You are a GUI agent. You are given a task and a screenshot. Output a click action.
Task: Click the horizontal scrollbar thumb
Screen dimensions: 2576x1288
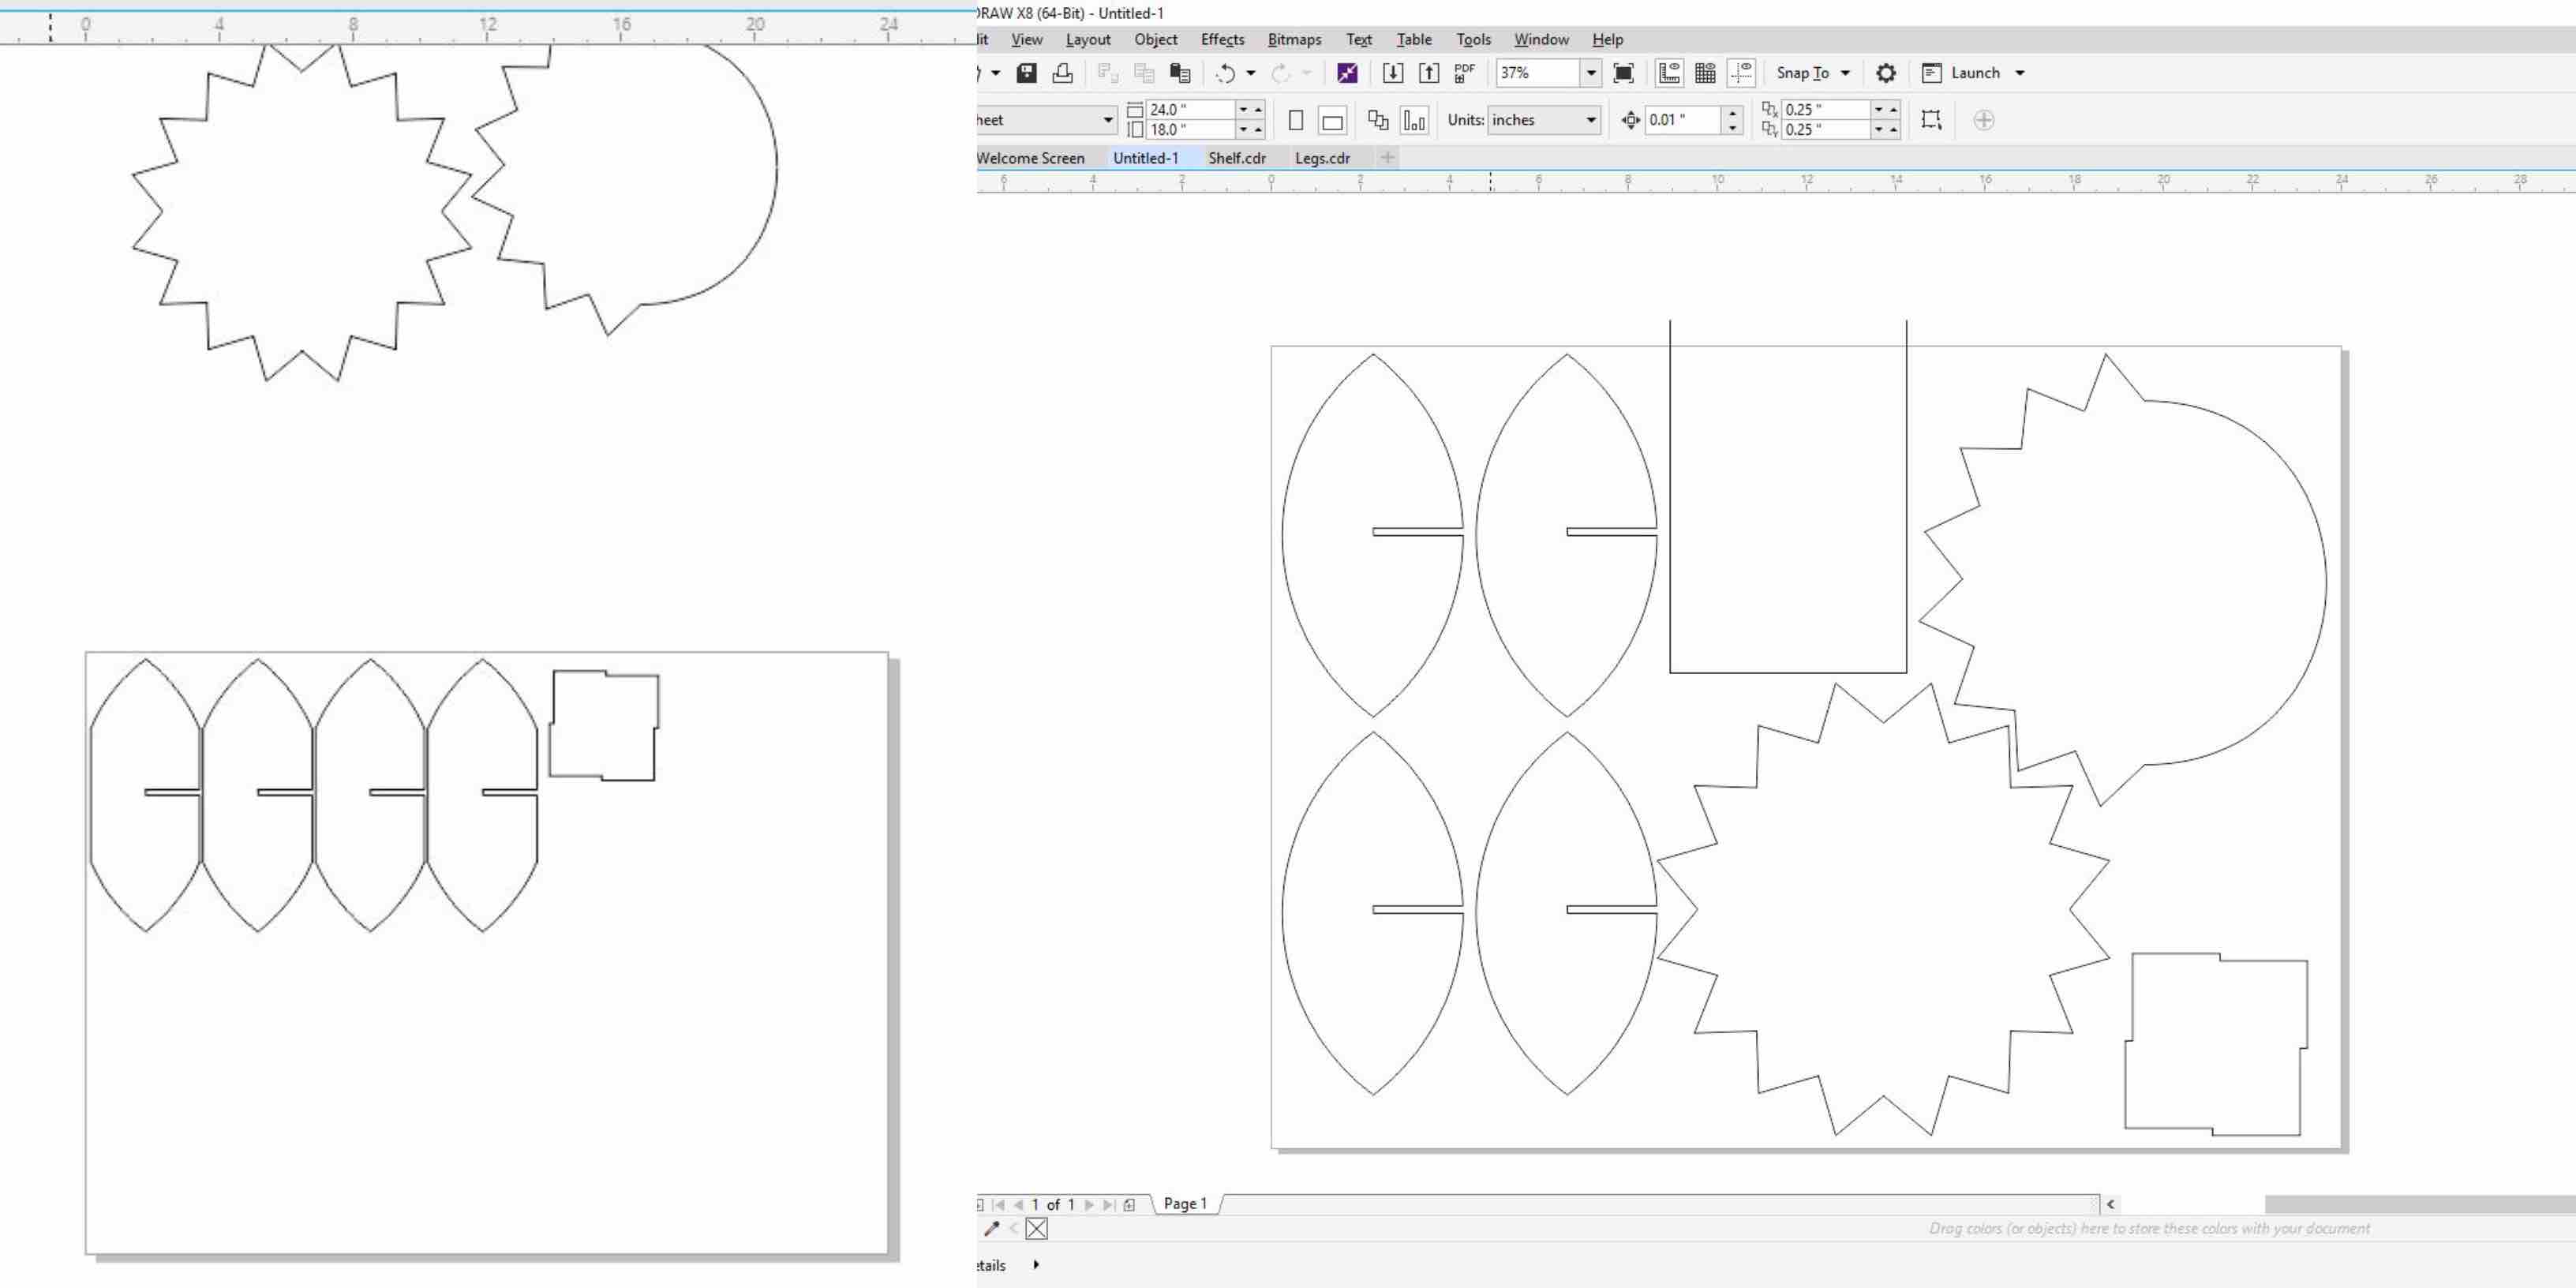pos(2420,1205)
